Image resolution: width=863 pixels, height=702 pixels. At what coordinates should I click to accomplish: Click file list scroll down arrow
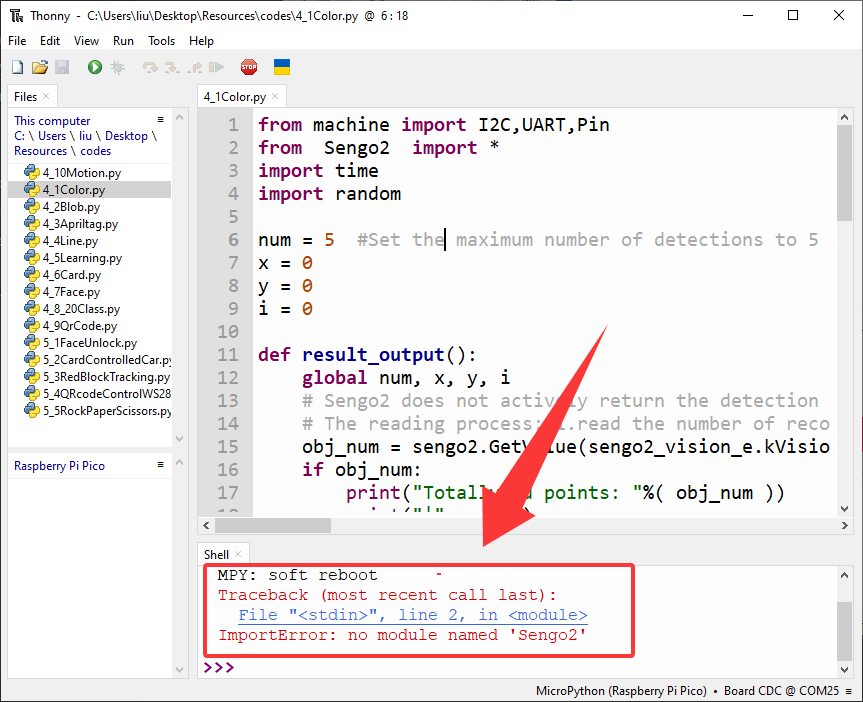point(179,439)
